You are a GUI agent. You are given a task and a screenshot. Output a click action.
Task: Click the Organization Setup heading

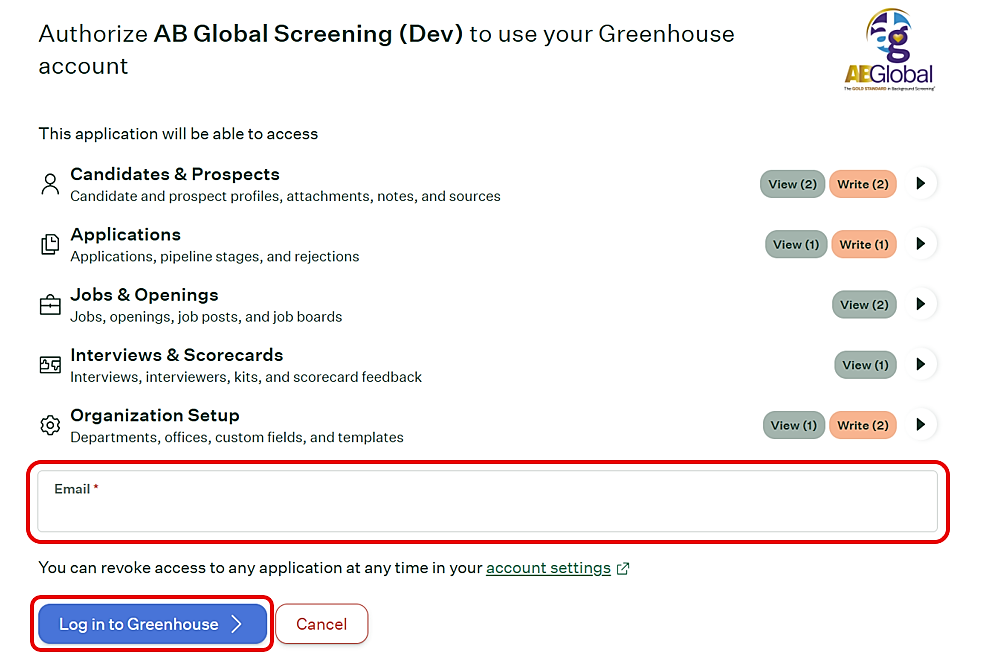coord(155,415)
